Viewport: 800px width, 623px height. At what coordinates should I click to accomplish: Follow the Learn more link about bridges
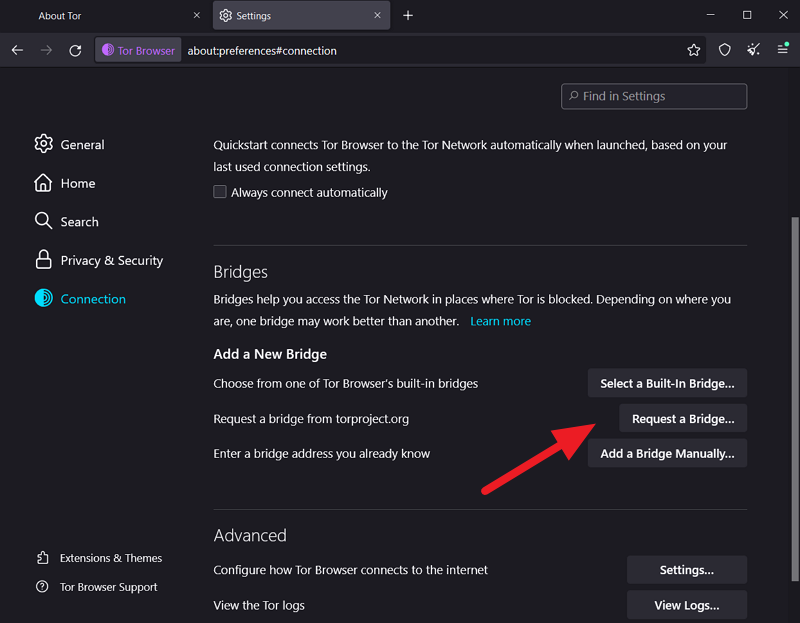pos(500,321)
